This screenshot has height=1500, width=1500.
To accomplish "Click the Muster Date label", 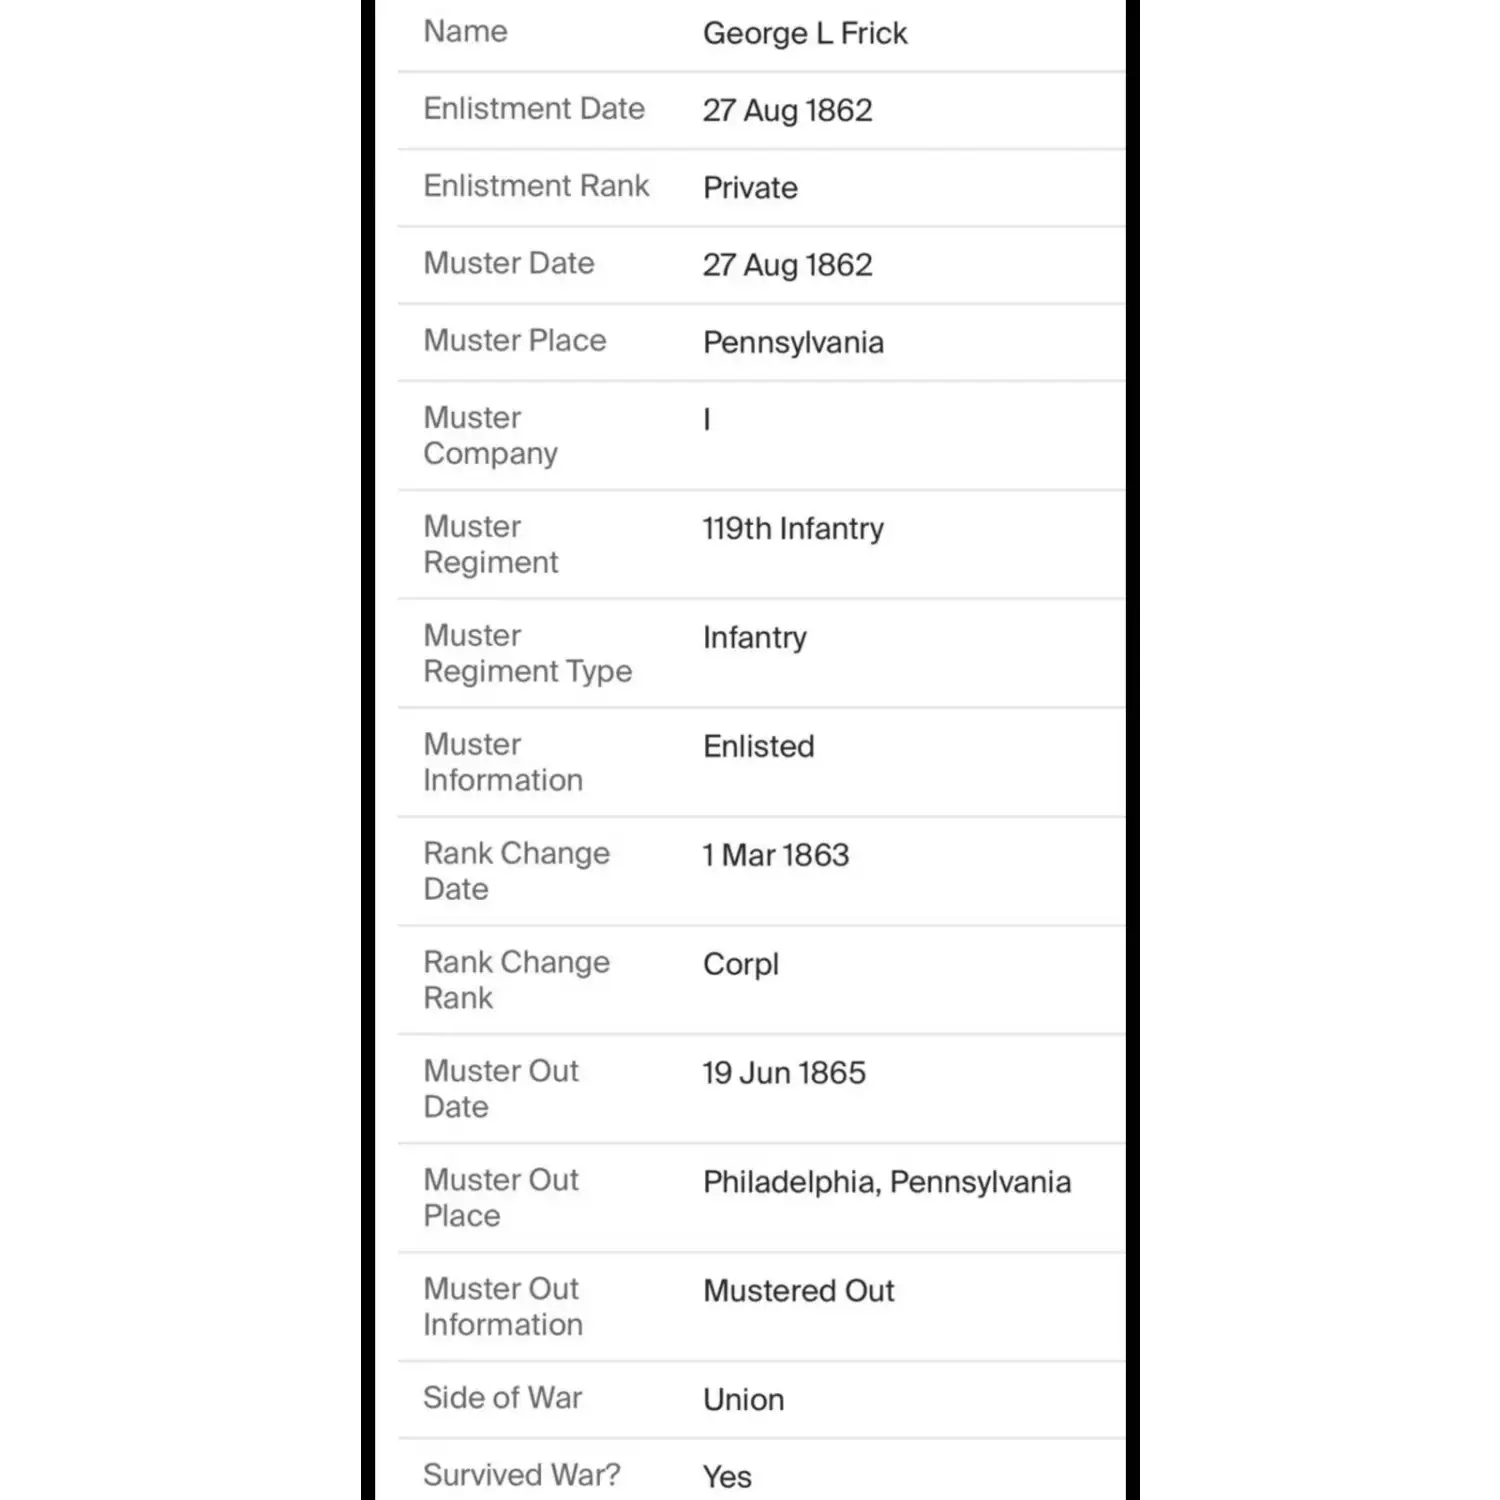I will [508, 263].
